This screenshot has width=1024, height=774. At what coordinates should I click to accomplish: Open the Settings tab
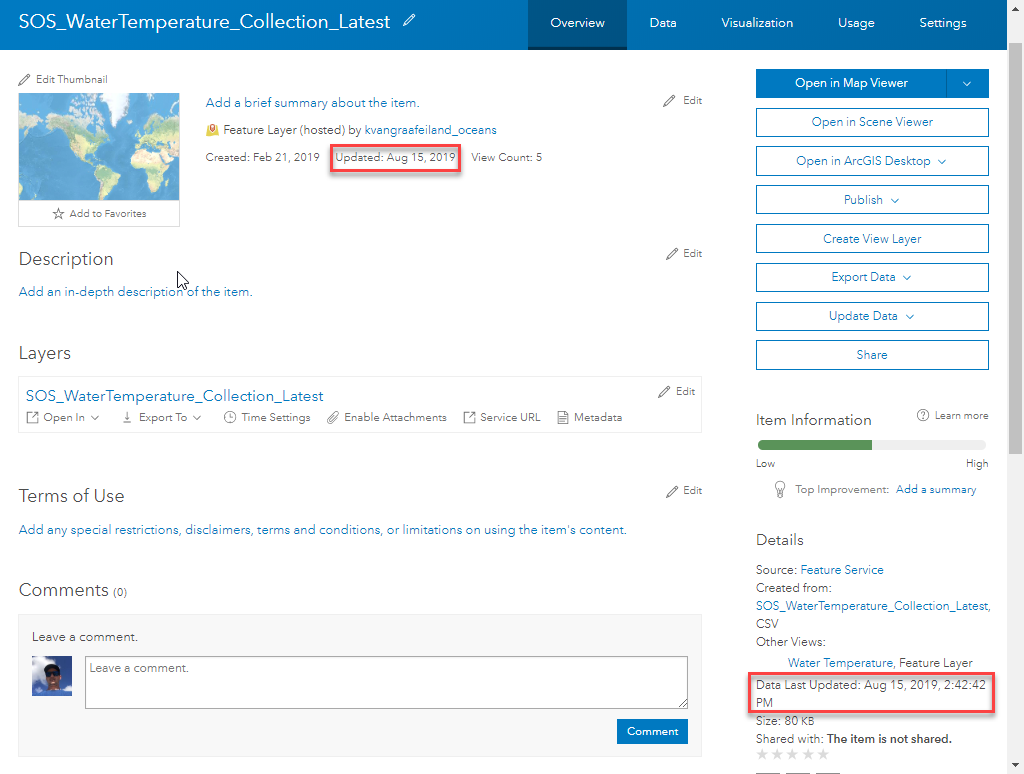(x=942, y=24)
